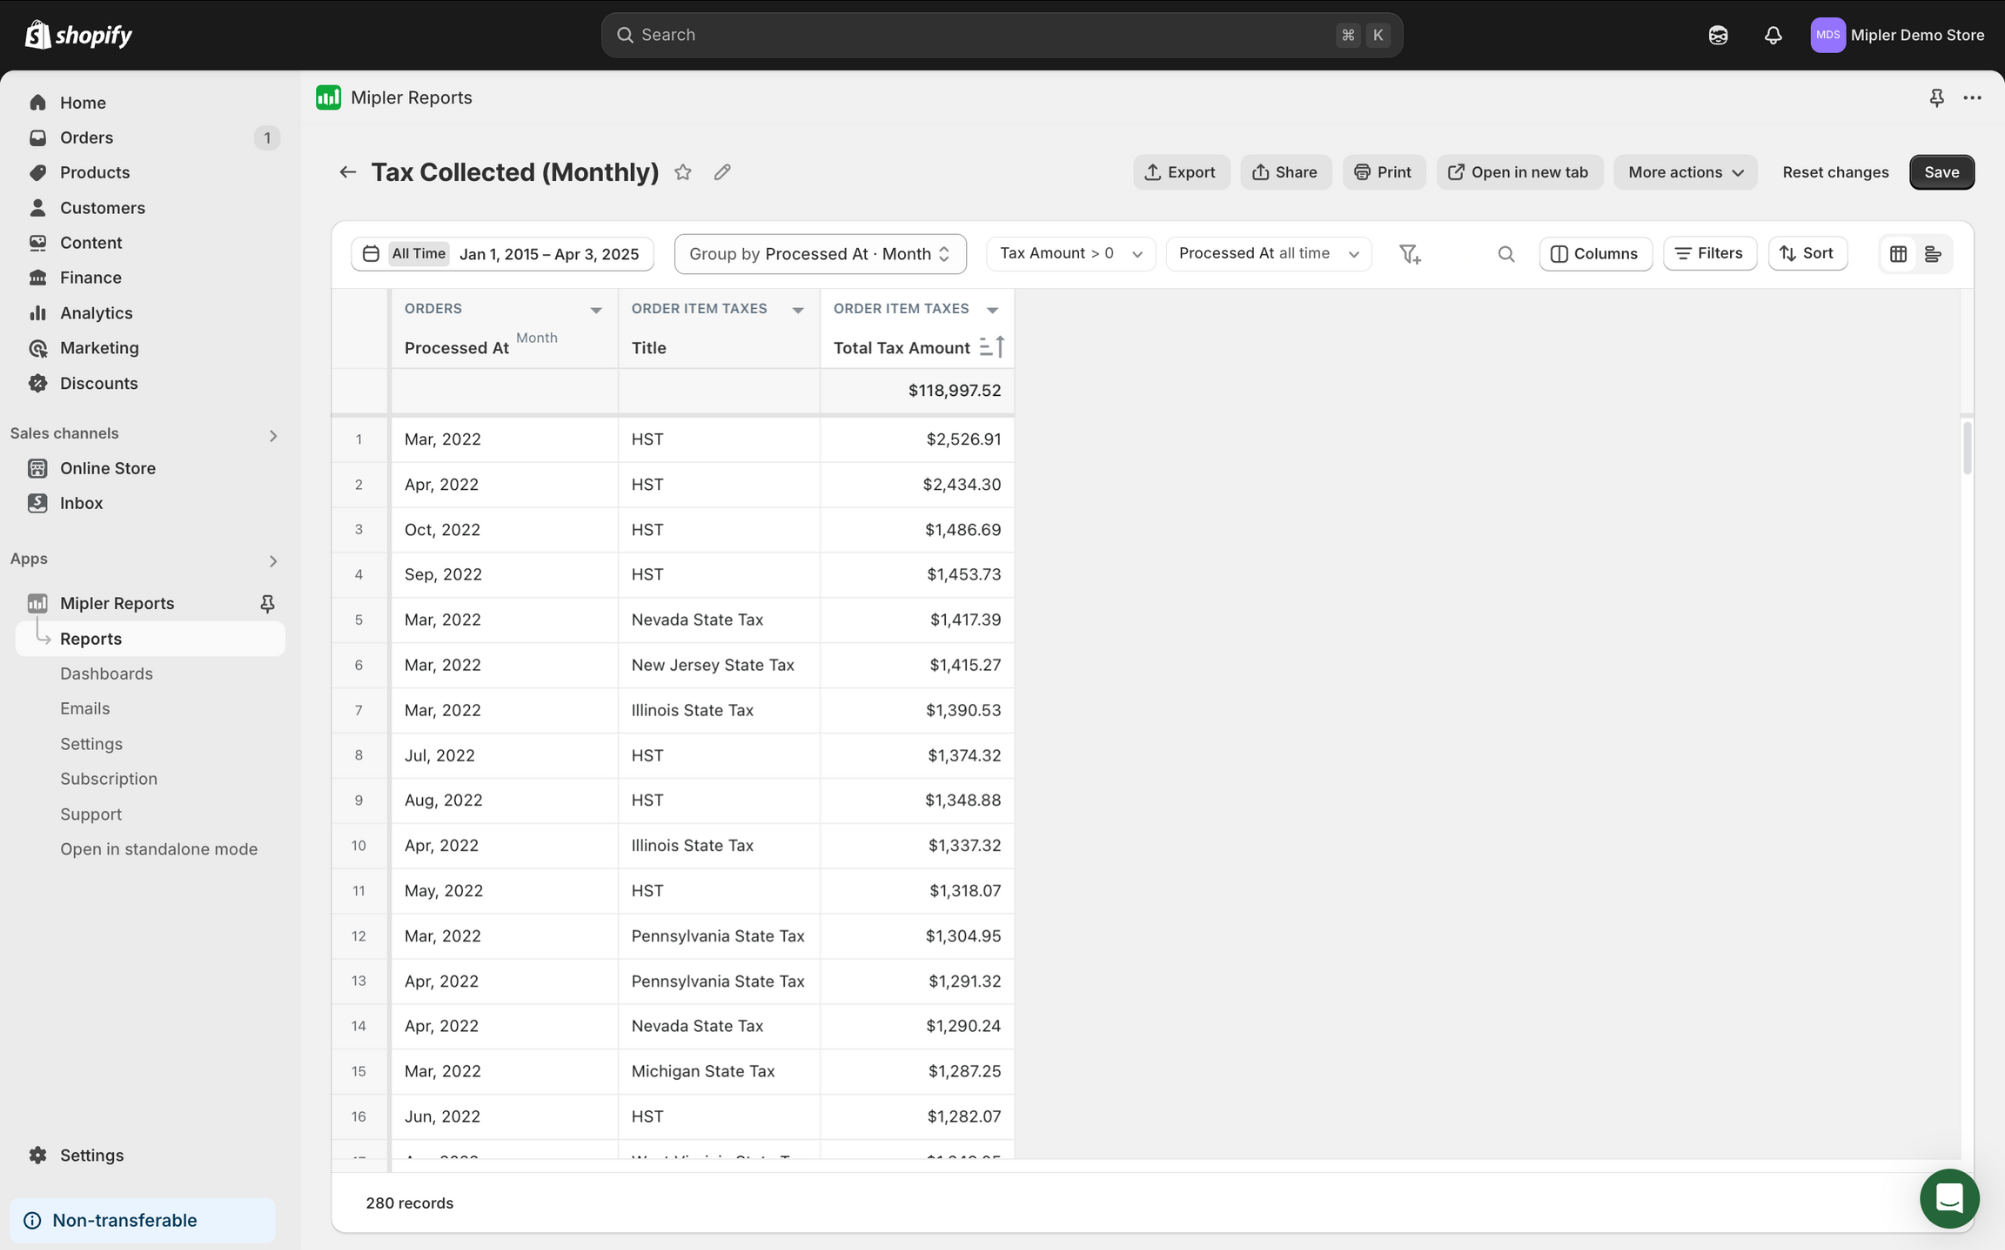
Task: Click the favorite star next to report title
Action: tap(683, 172)
